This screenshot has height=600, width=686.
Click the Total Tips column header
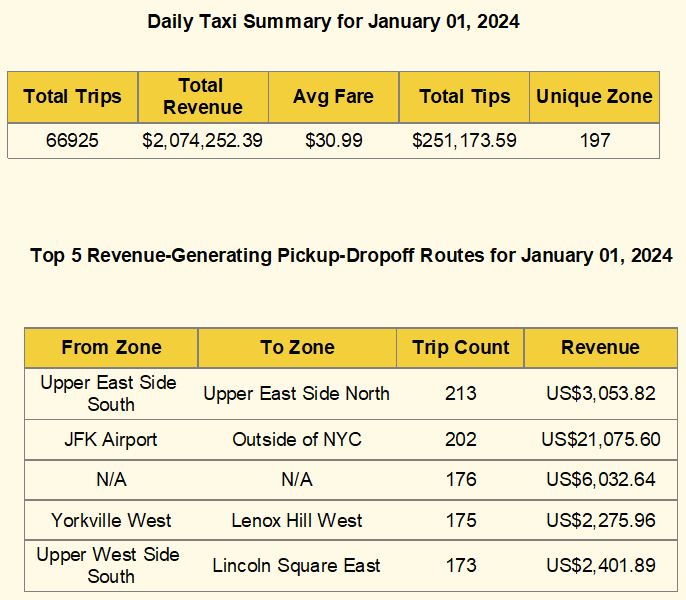pos(464,97)
